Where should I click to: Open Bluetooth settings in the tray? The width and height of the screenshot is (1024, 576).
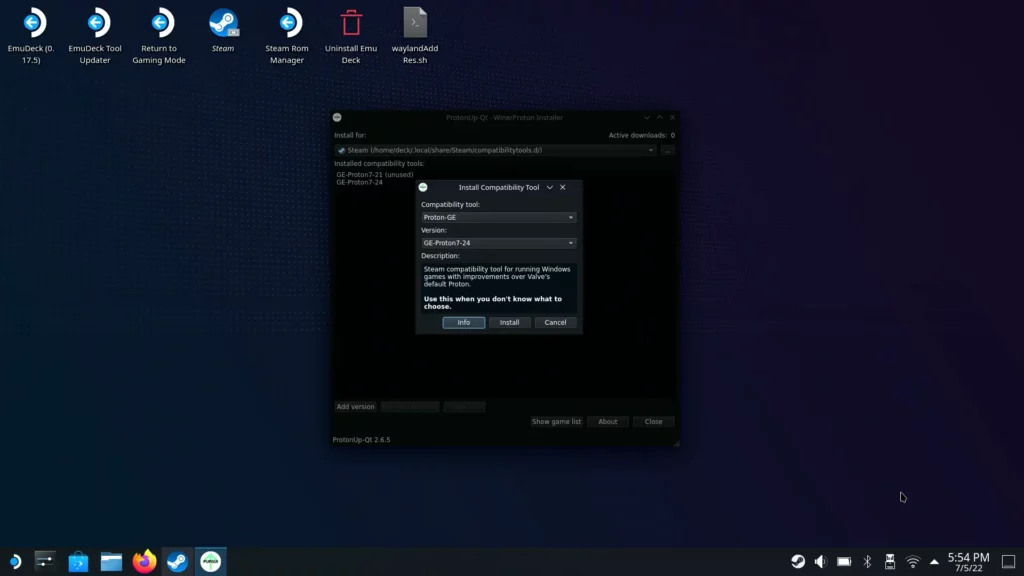tap(867, 562)
